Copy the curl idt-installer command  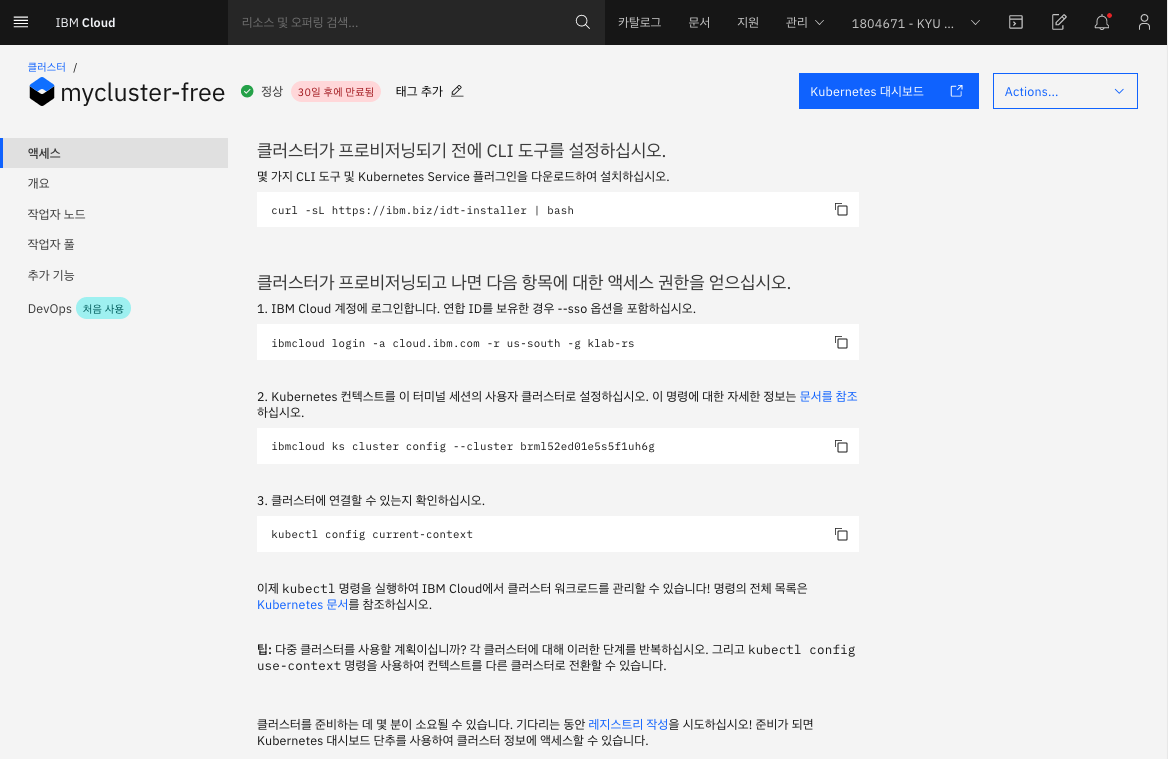point(841,209)
